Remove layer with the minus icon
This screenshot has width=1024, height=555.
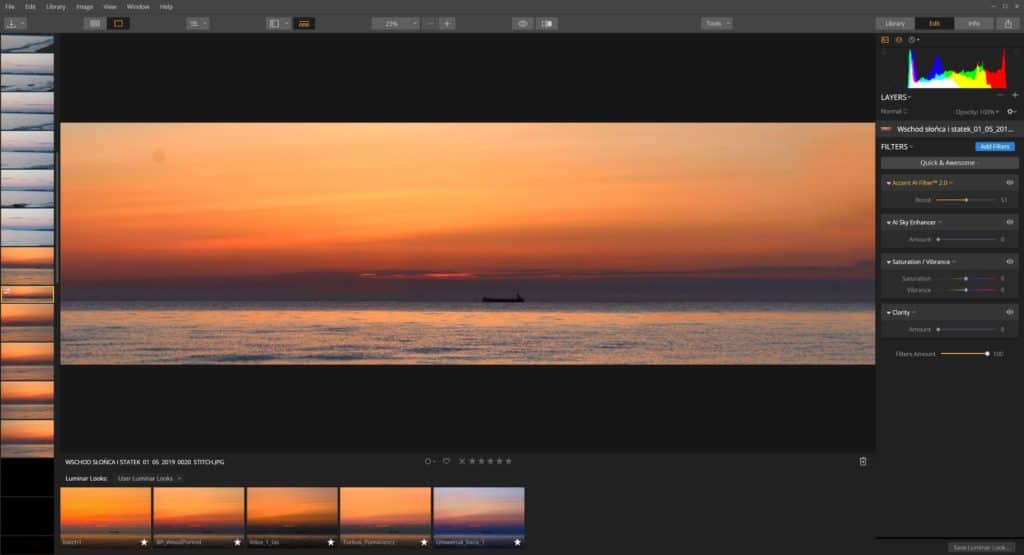(1000, 95)
